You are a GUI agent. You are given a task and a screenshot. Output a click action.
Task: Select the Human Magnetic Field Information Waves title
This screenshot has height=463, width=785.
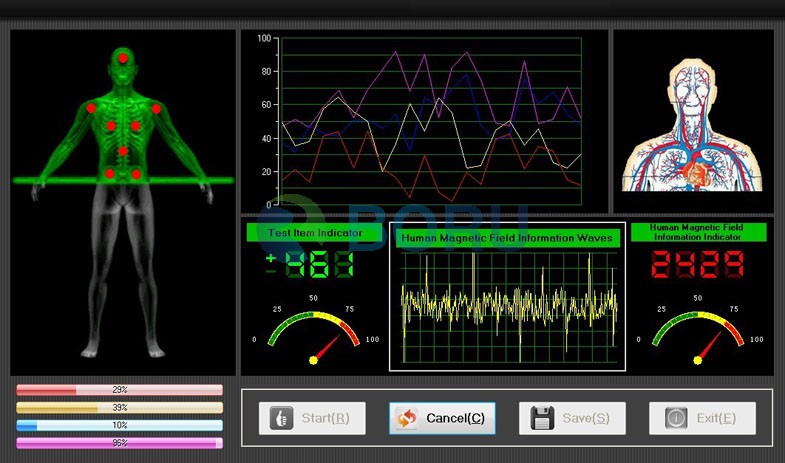click(x=506, y=238)
